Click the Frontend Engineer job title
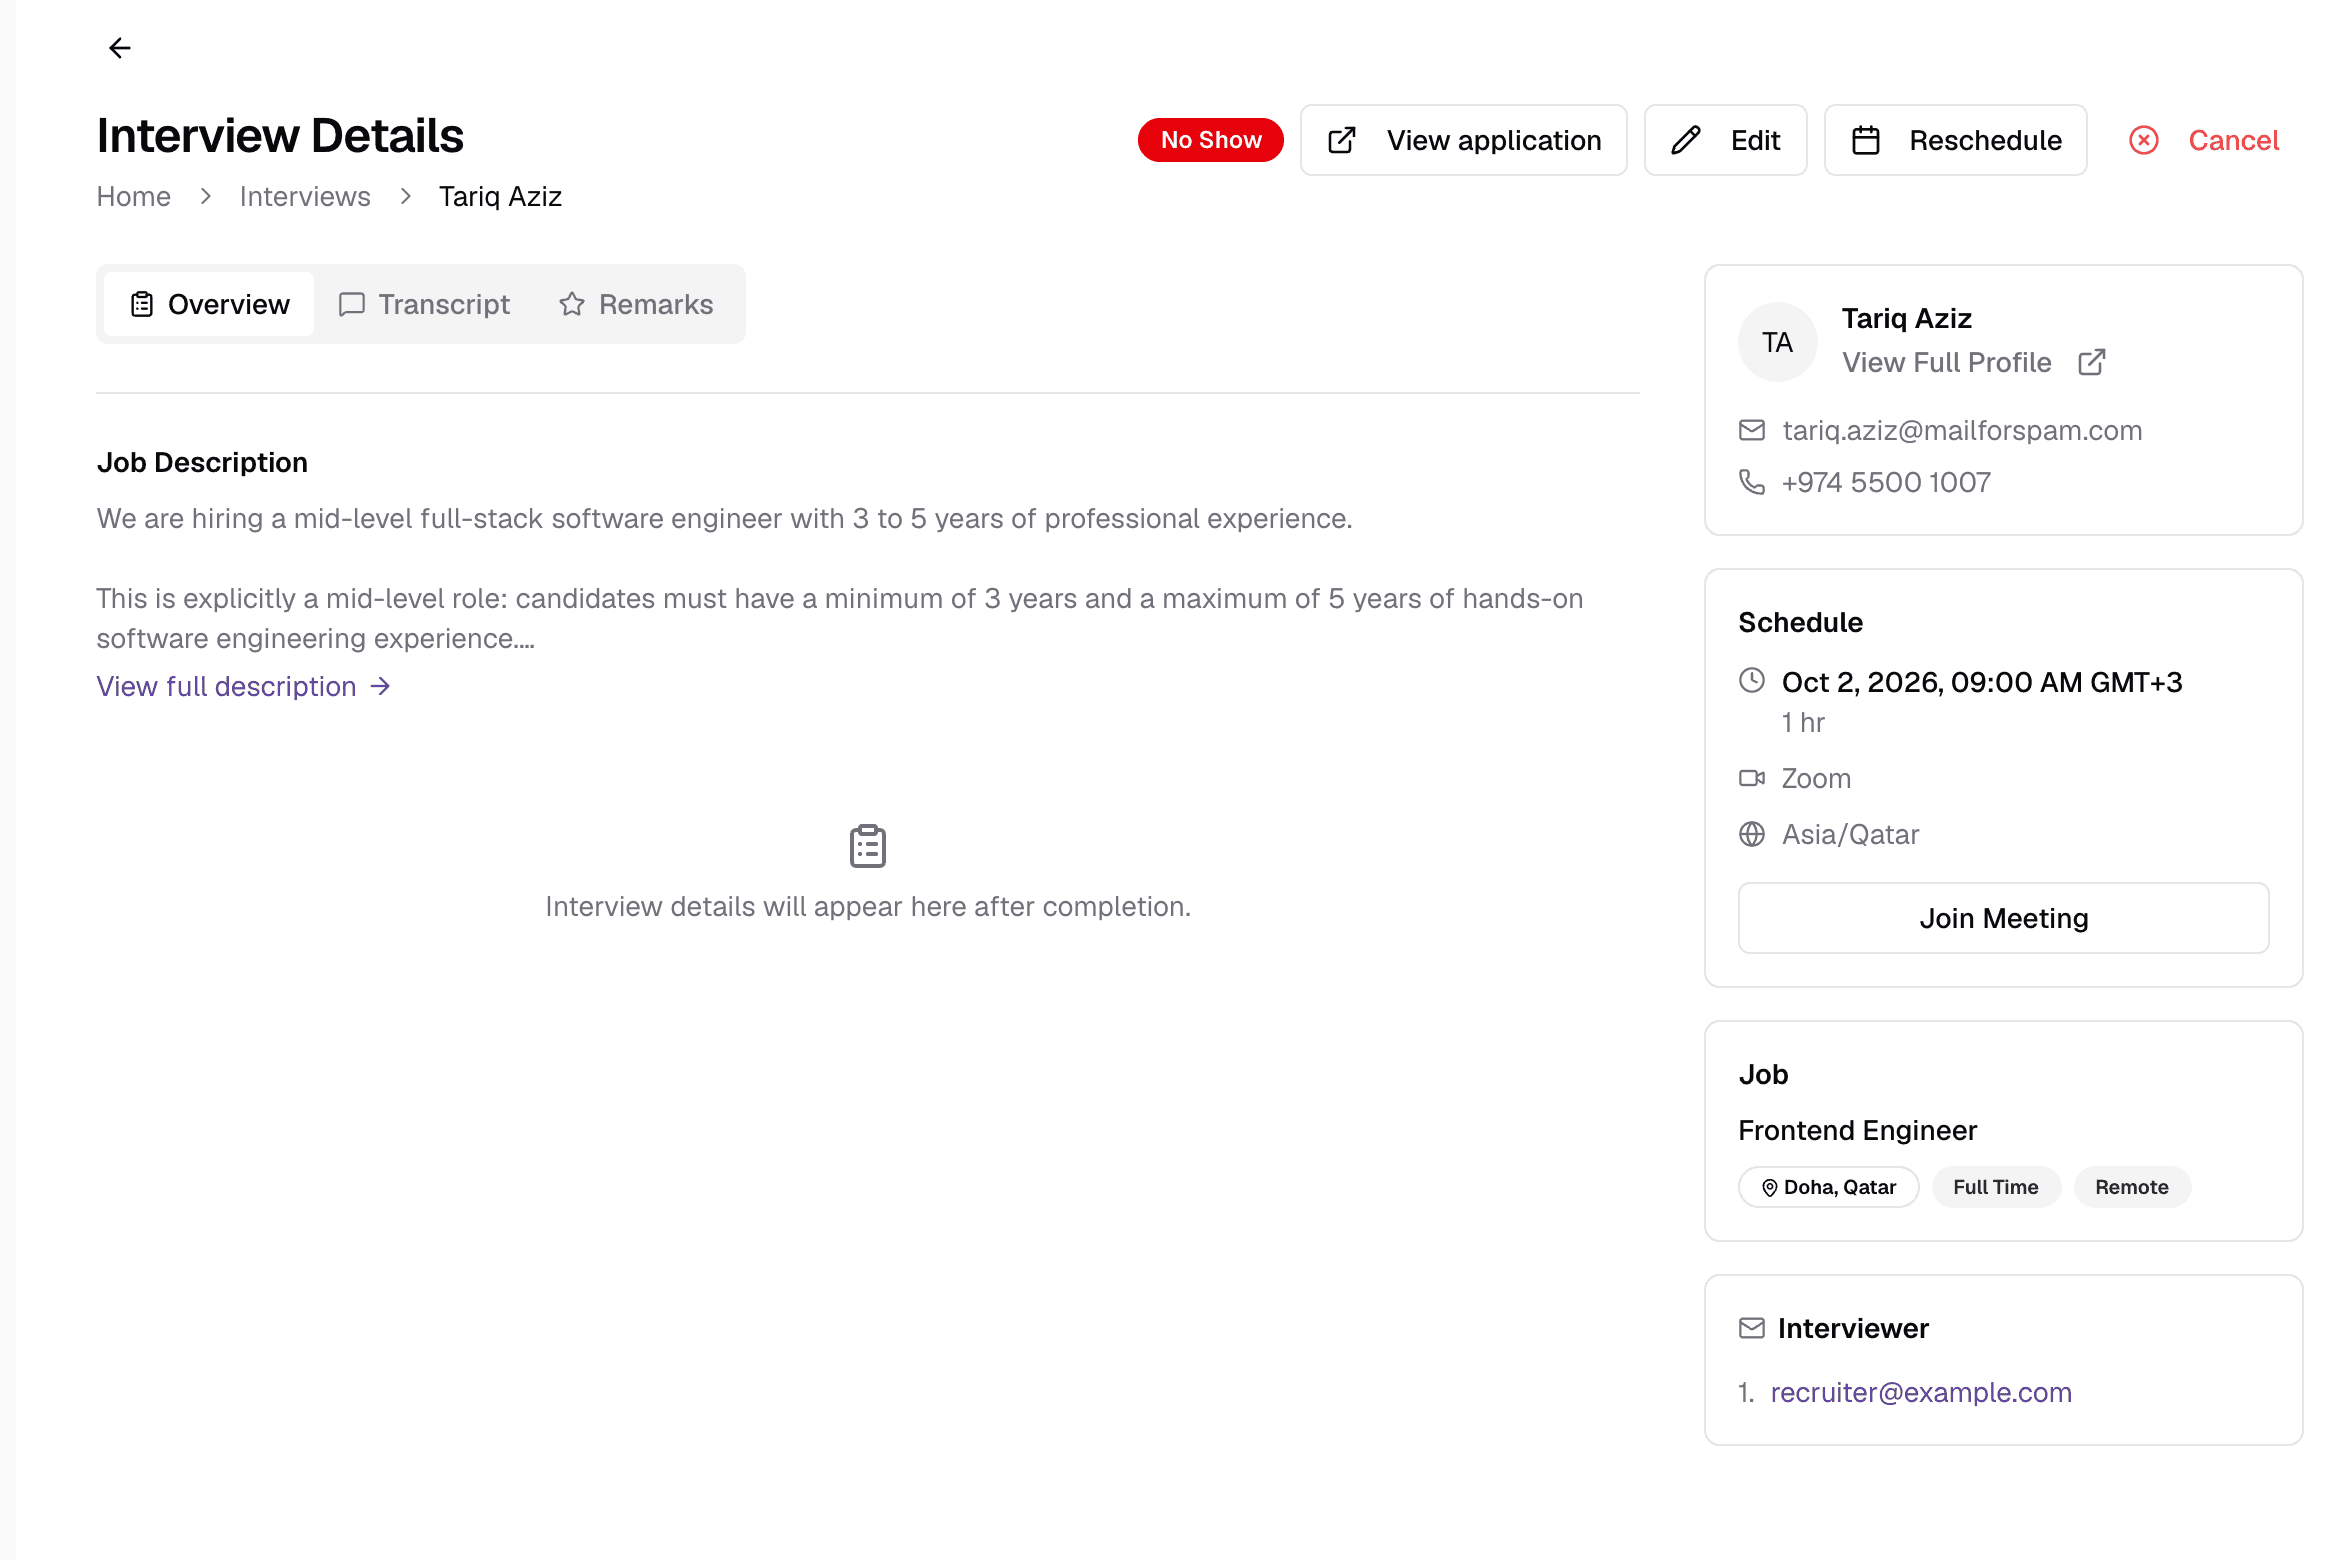 point(1857,1130)
